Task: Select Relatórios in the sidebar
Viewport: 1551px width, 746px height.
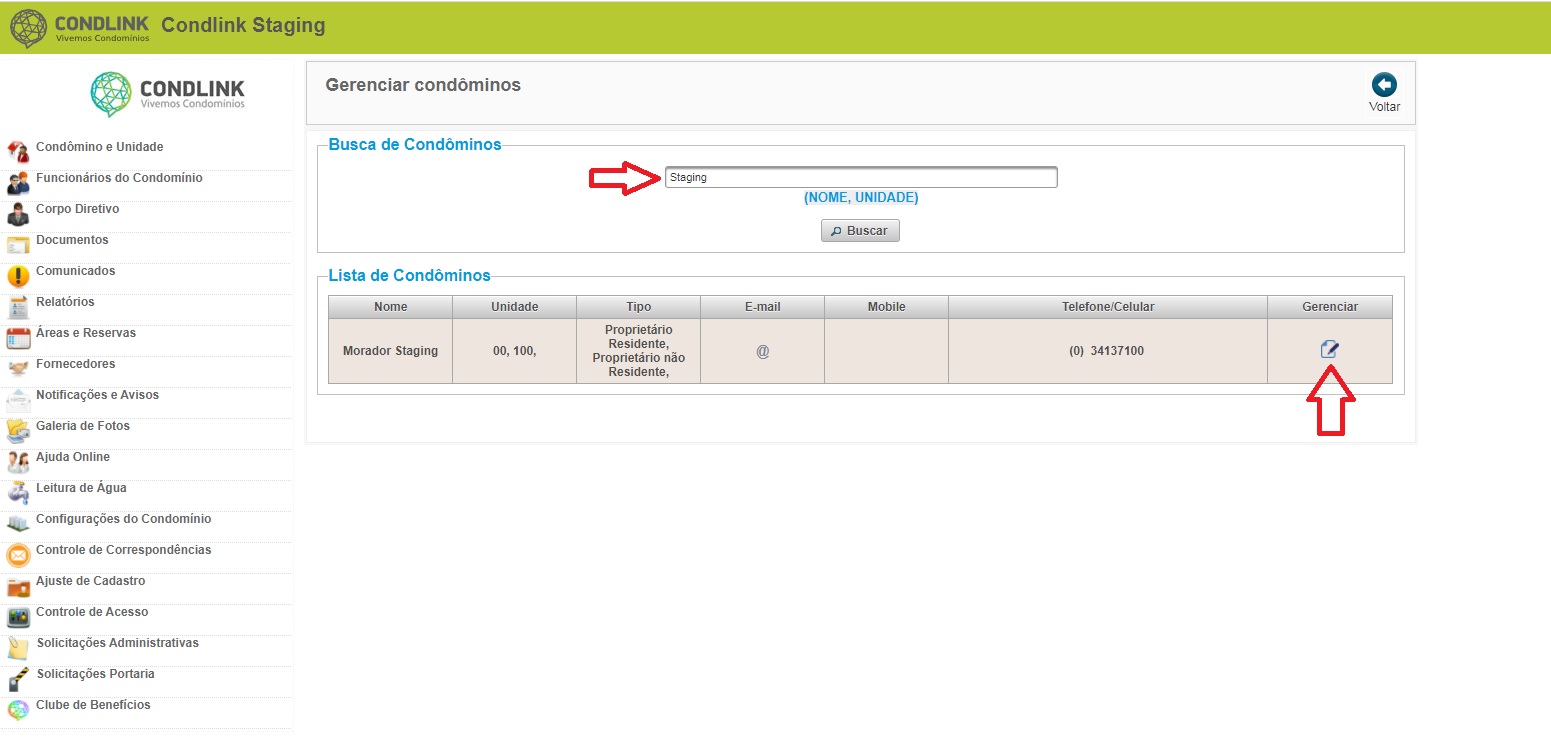Action: (65, 302)
